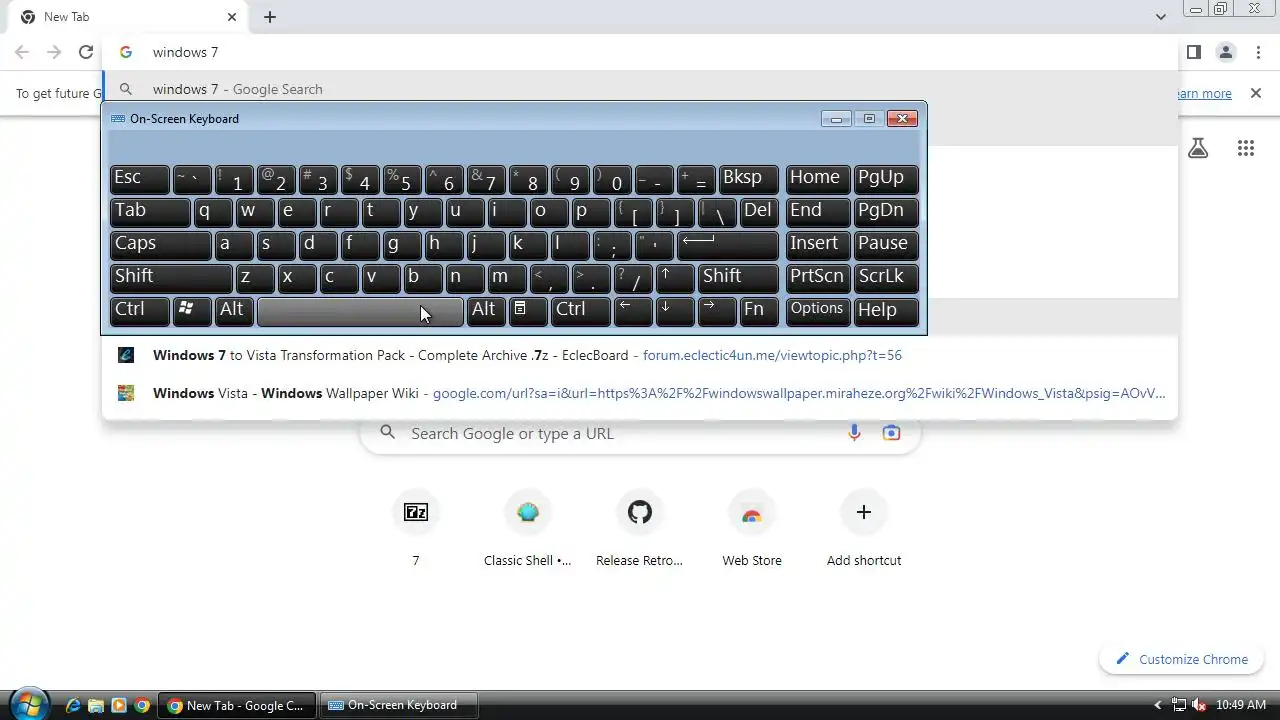
Task: Click the down arrow key on the On-Screen Keyboard
Action: 676,311
